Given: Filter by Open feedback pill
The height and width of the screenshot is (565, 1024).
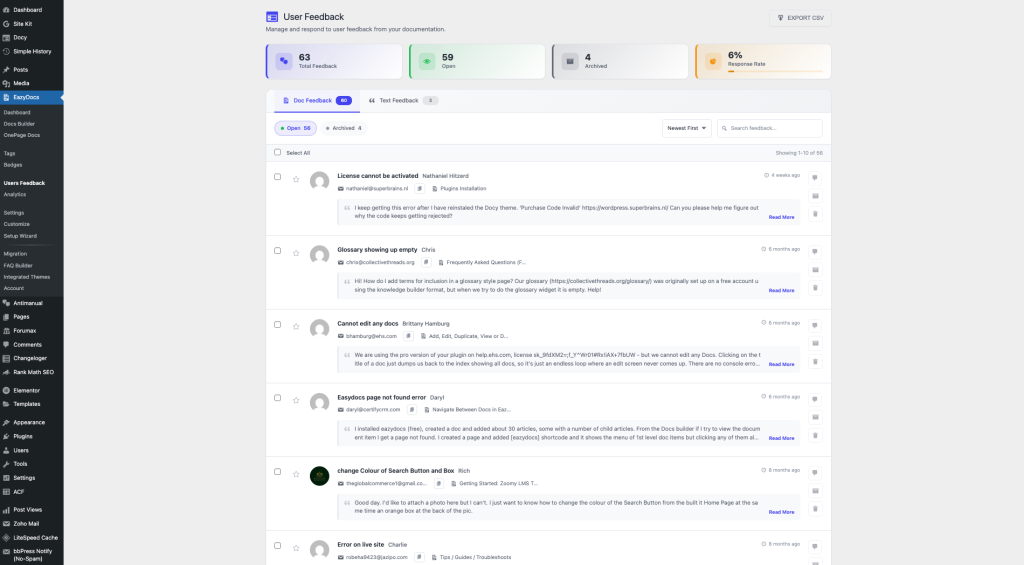Looking at the screenshot, I should point(295,128).
